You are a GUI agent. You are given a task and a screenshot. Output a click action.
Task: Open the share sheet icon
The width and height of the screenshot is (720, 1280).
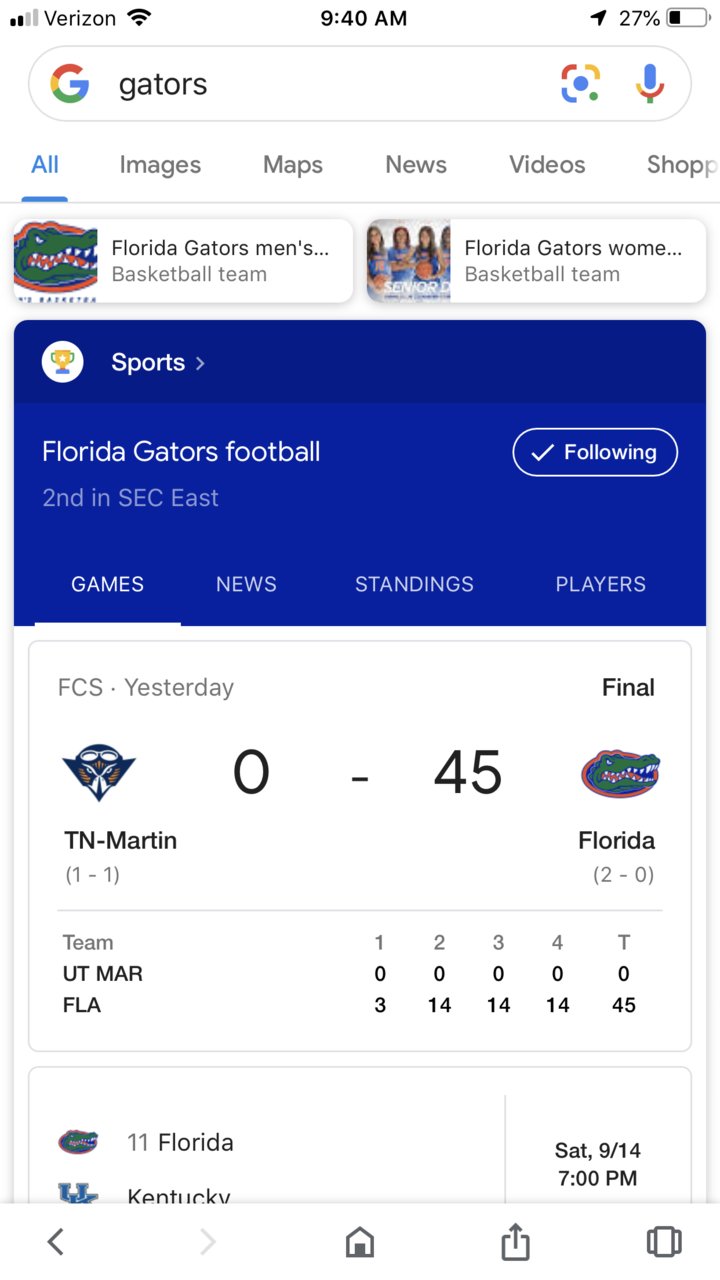click(x=514, y=1242)
